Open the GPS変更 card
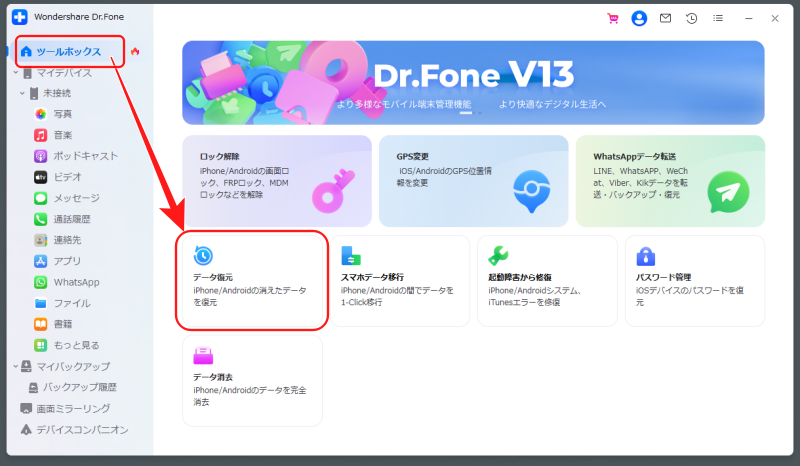The height and width of the screenshot is (466, 800). pyautogui.click(x=473, y=181)
